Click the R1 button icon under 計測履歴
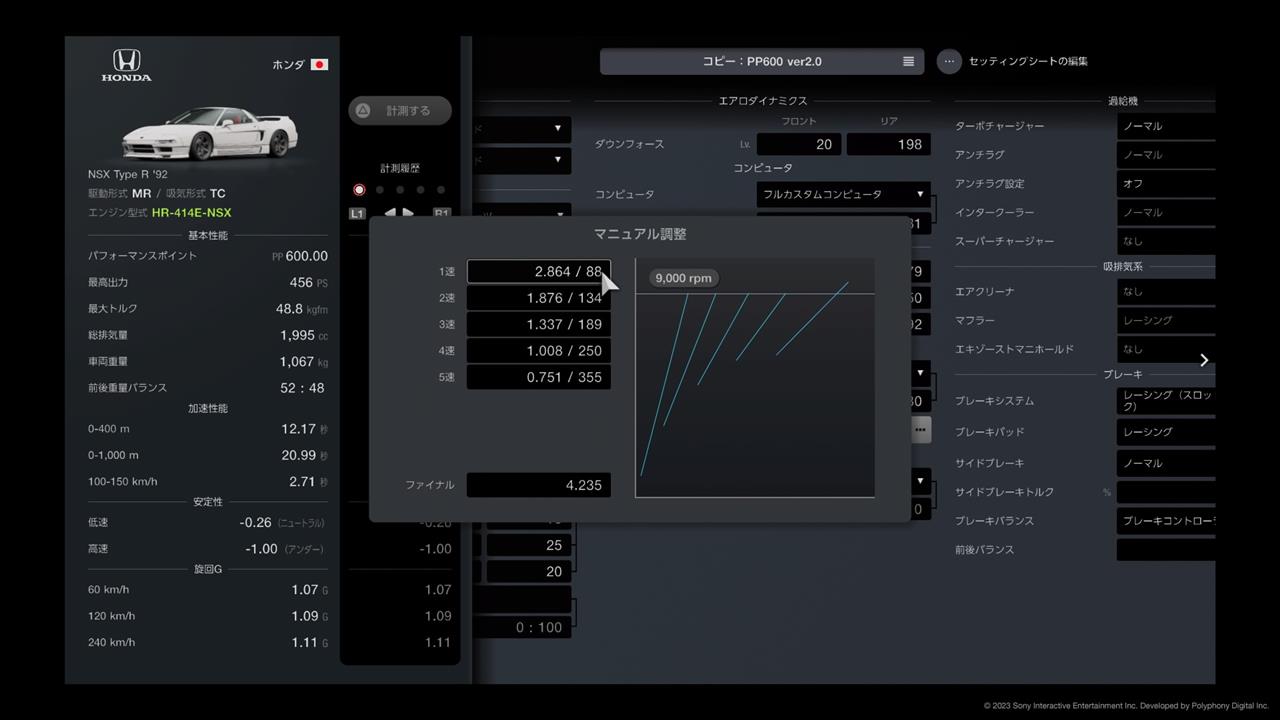This screenshot has height=720, width=1280. tap(442, 213)
